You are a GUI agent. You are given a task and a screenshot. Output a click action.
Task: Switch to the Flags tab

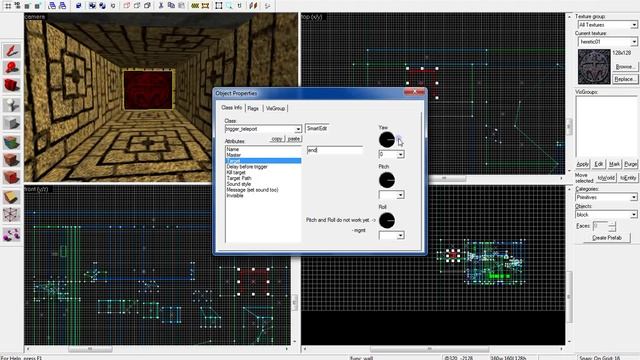click(x=253, y=109)
